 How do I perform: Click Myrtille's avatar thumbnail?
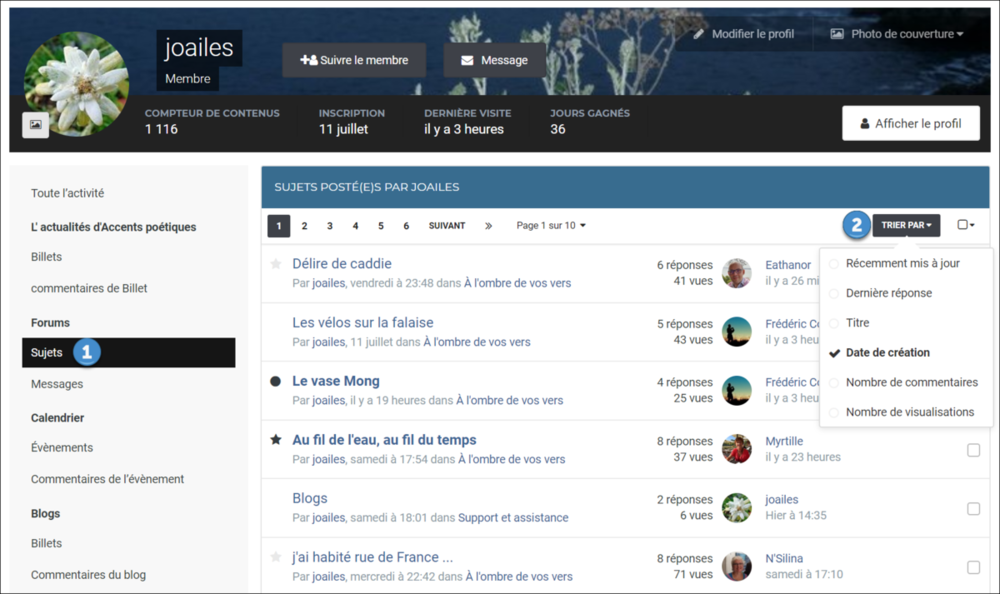pos(737,449)
